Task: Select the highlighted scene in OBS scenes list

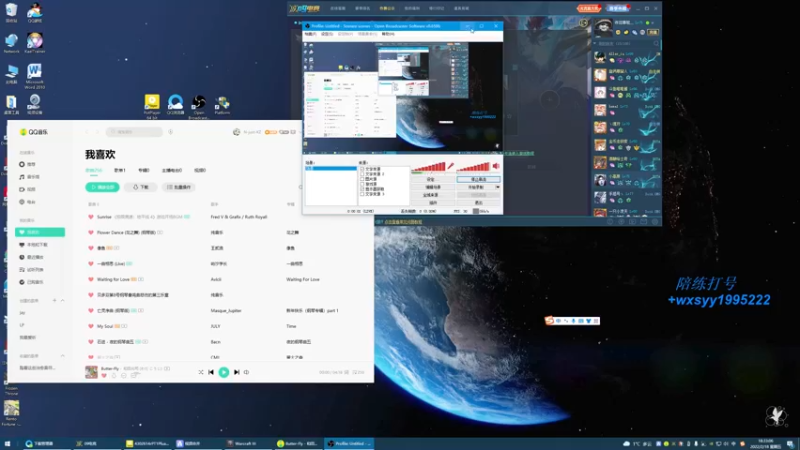Action: coord(331,168)
